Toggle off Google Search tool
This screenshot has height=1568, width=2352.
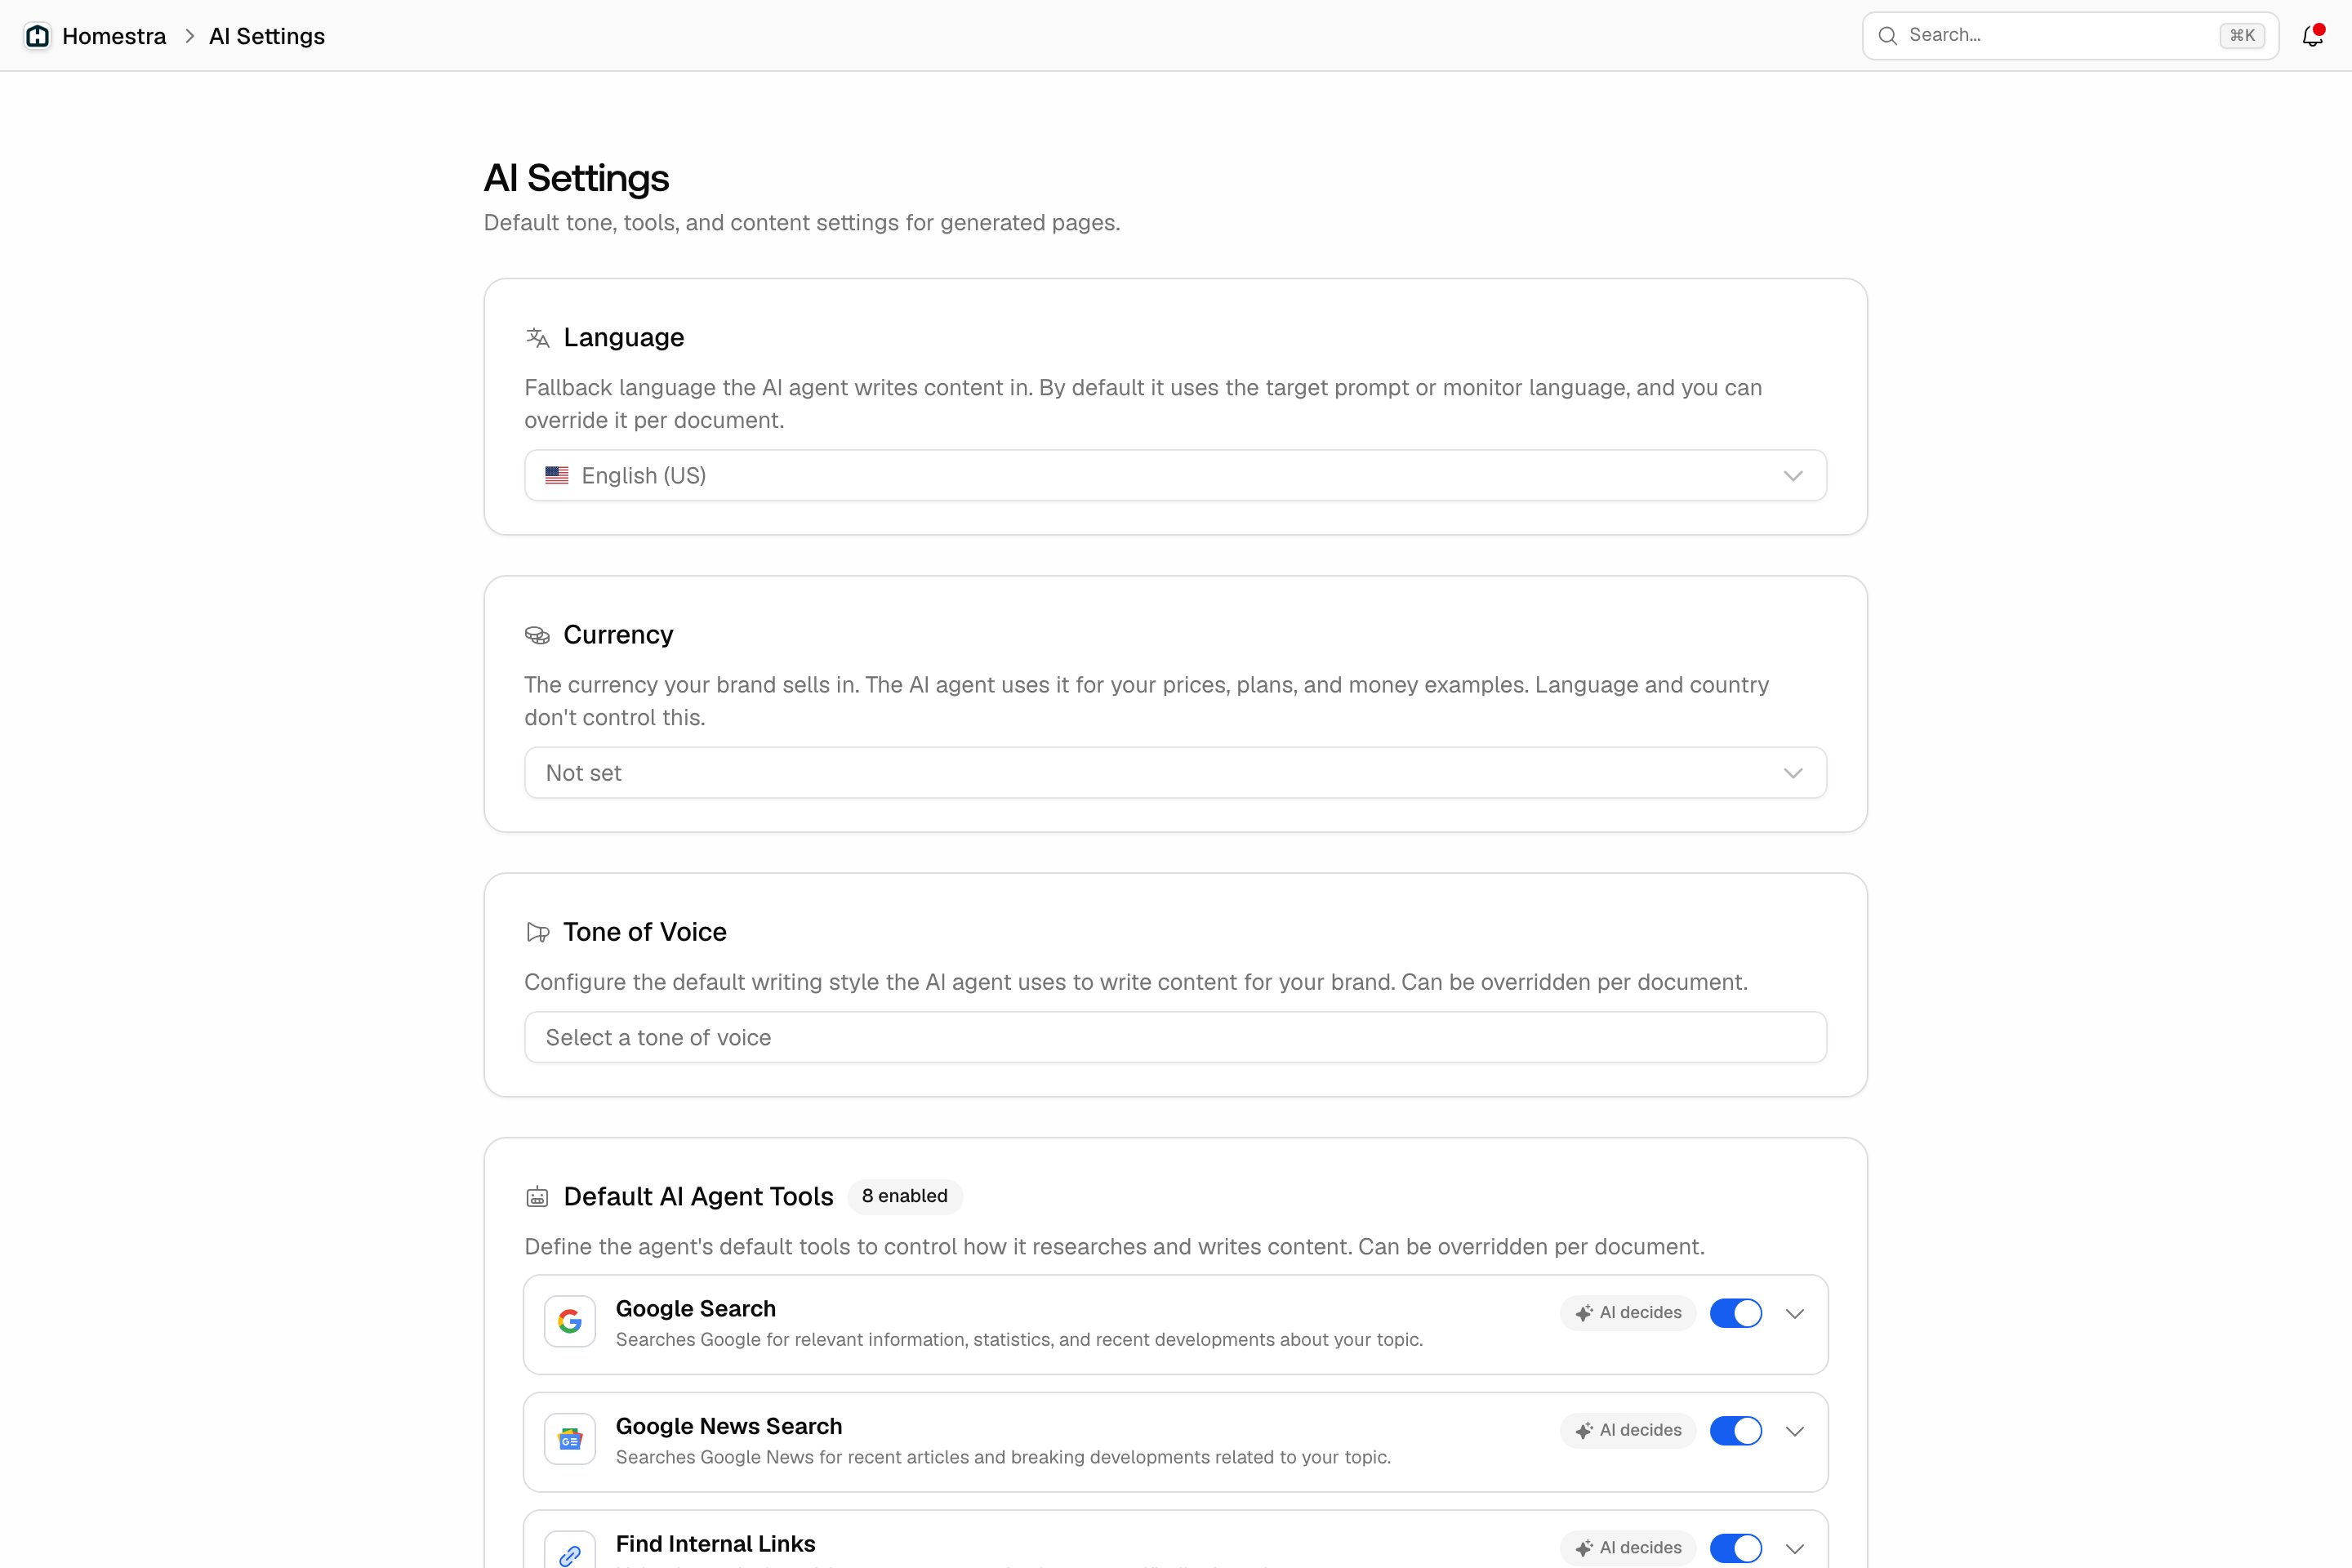point(1735,1313)
